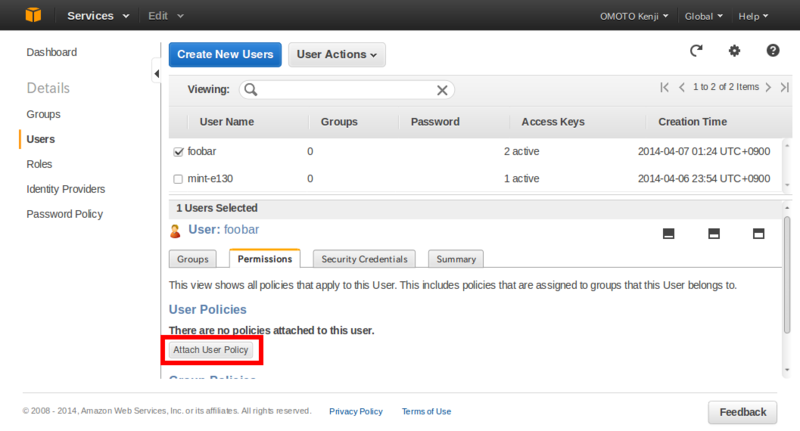Viewport: 800px width, 431px height.
Task: Refresh the users list with the reload icon
Action: point(696,50)
